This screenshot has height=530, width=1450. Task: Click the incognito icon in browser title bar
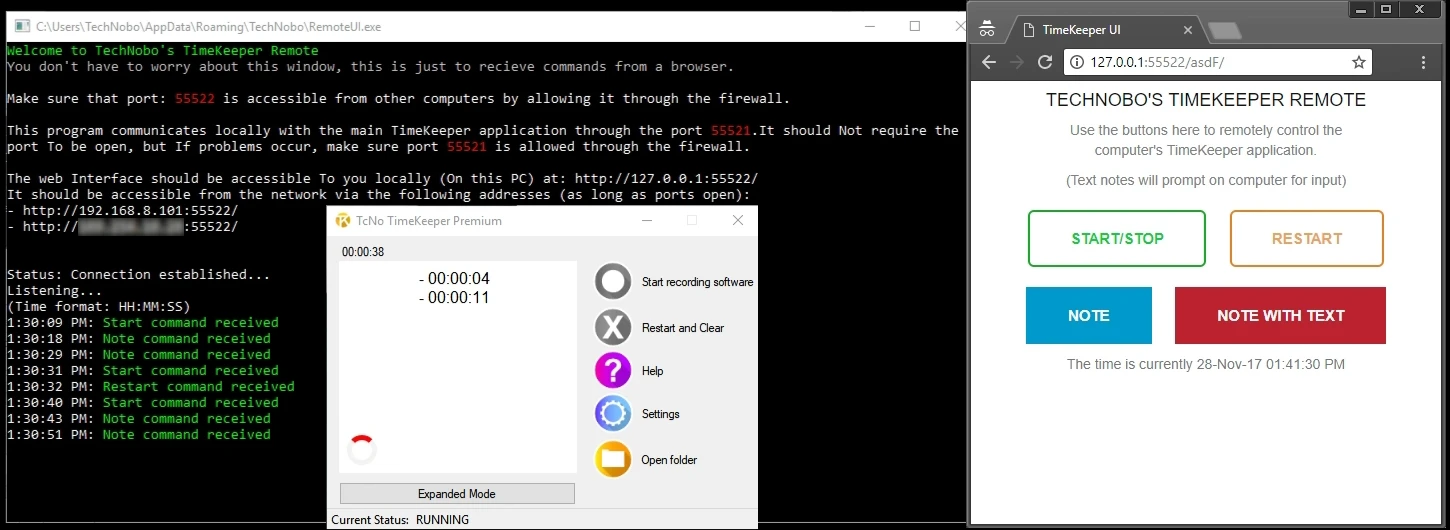coord(987,29)
